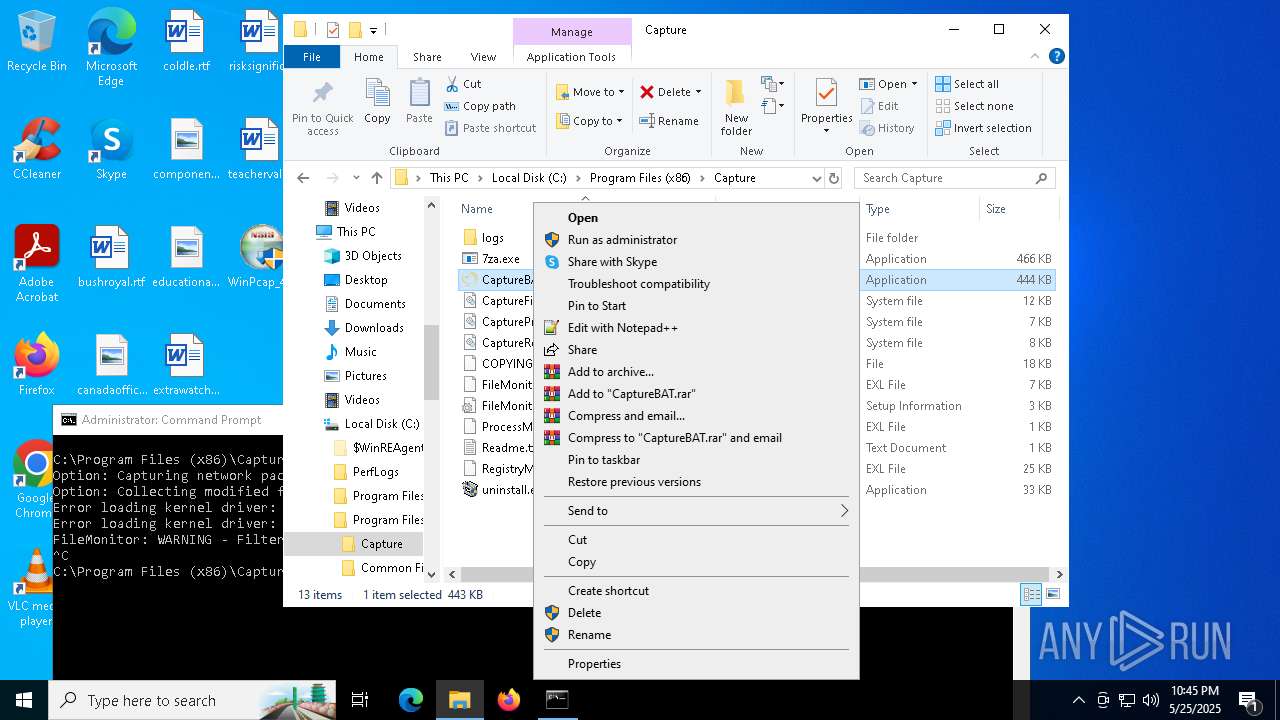The width and height of the screenshot is (1280, 720).
Task: Click Local Disk (C:) breadcrumb
Action: pyautogui.click(x=529, y=178)
